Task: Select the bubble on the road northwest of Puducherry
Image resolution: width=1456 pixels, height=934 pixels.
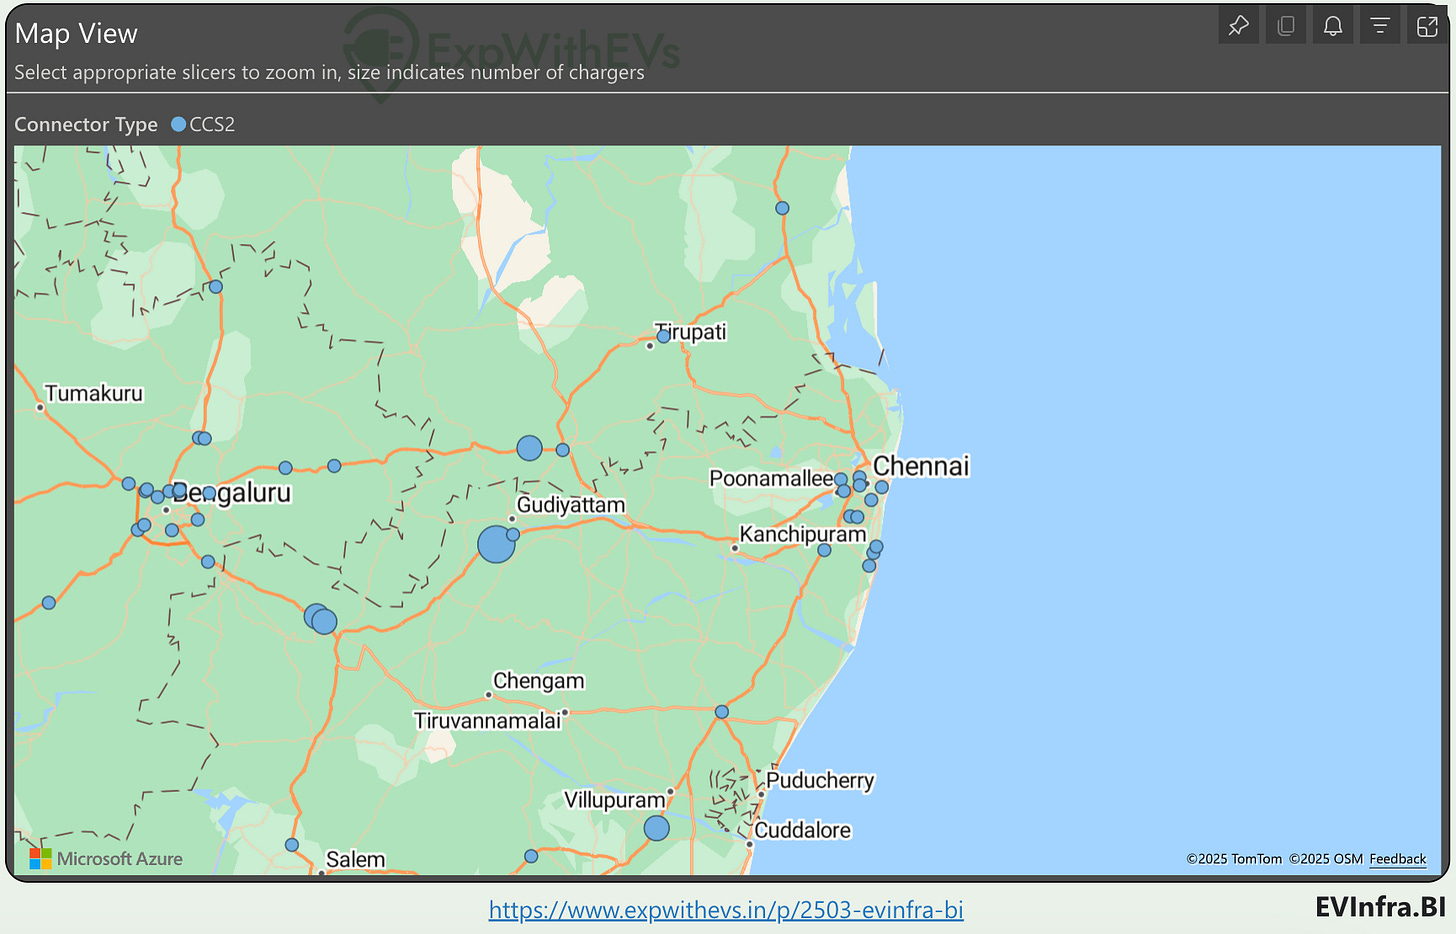Action: click(722, 712)
